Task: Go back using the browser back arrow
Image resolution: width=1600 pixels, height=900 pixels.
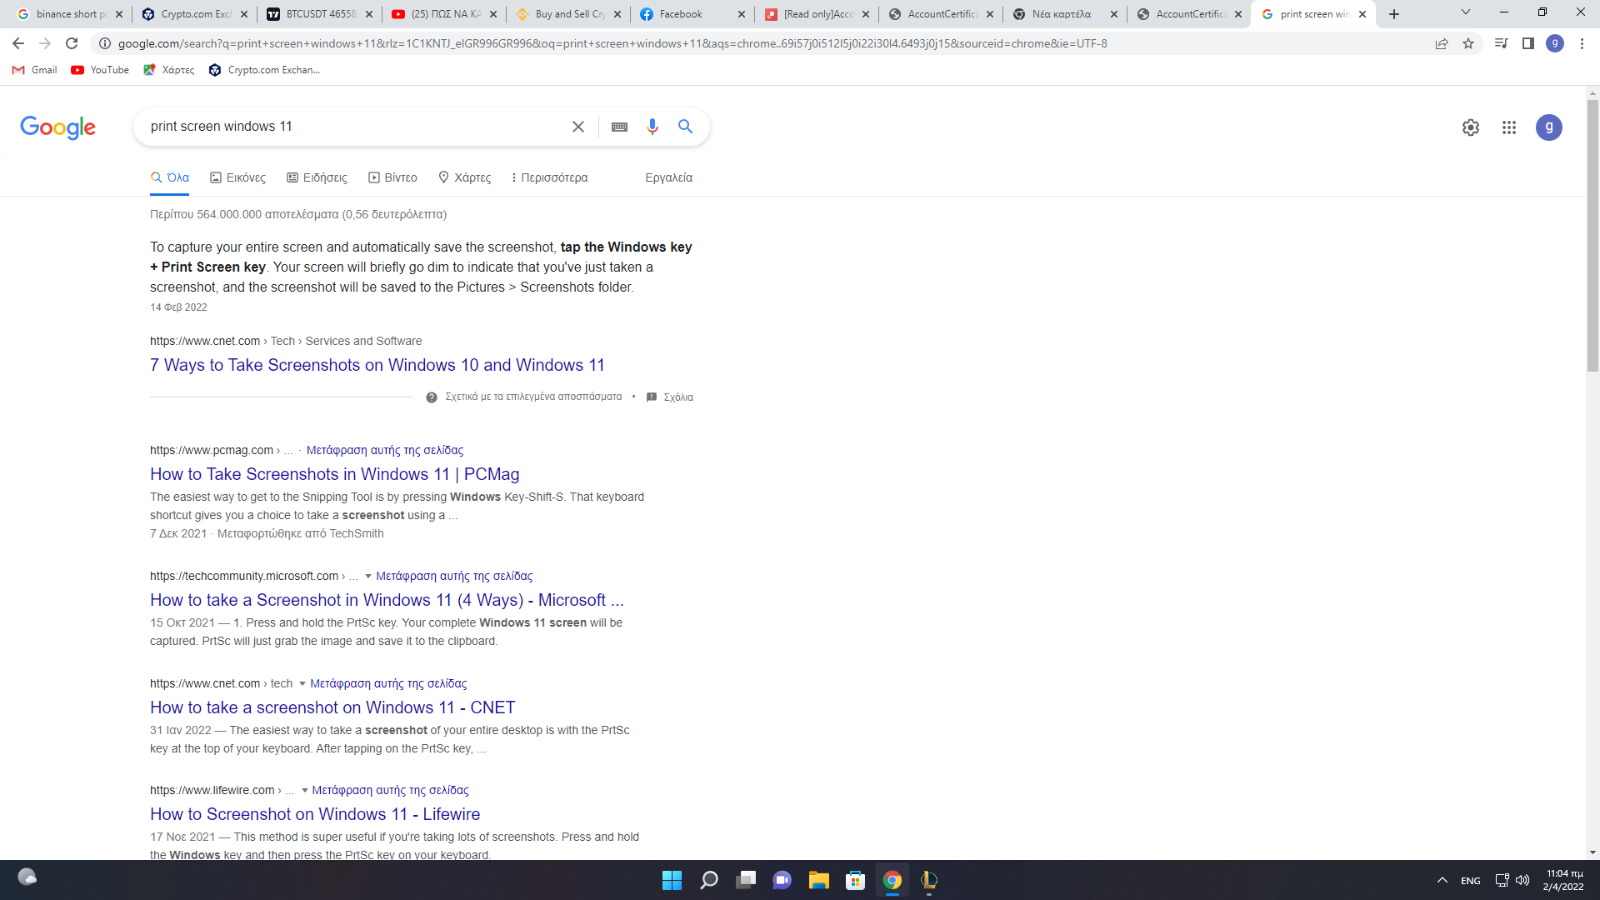Action: (18, 43)
